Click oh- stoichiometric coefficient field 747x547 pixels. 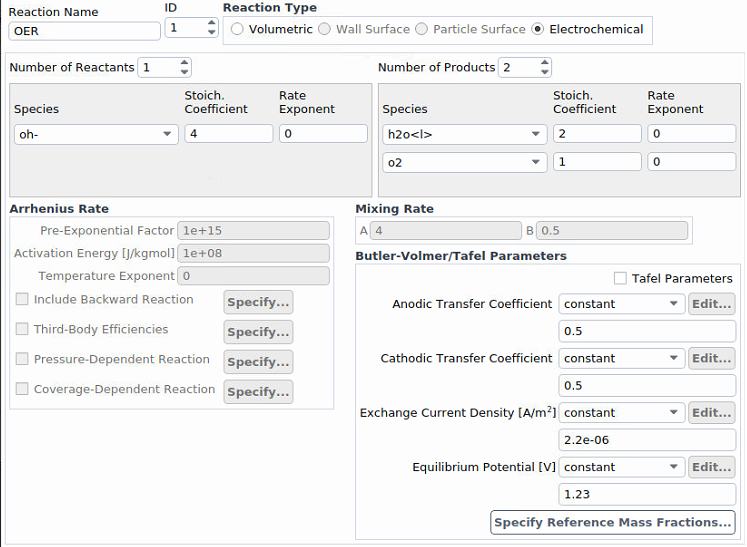(229, 133)
